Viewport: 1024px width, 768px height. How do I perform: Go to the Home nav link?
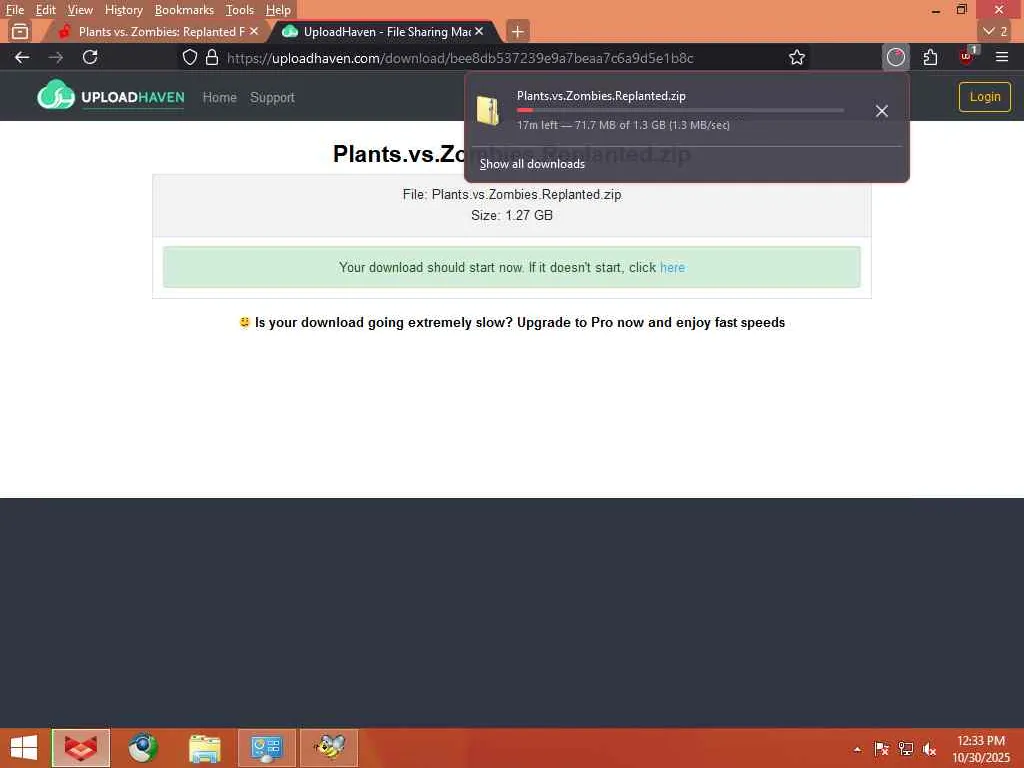[219, 97]
